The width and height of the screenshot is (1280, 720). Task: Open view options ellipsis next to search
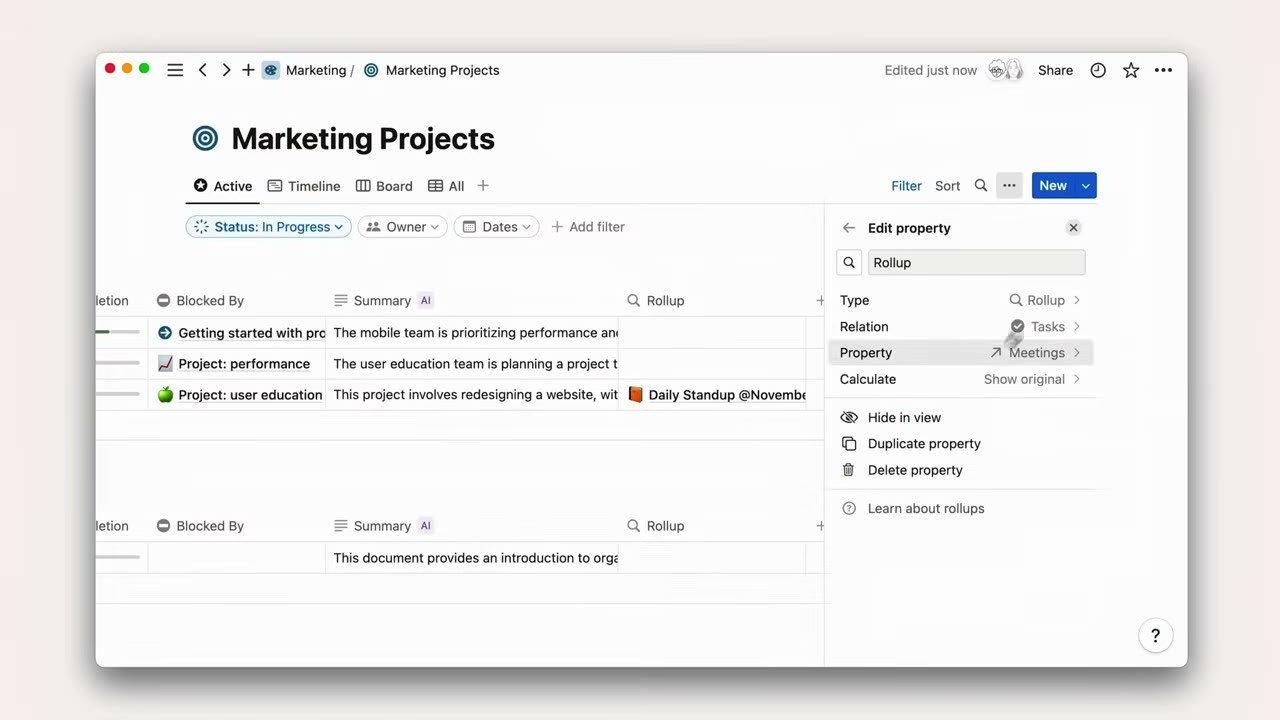pyautogui.click(x=1009, y=186)
